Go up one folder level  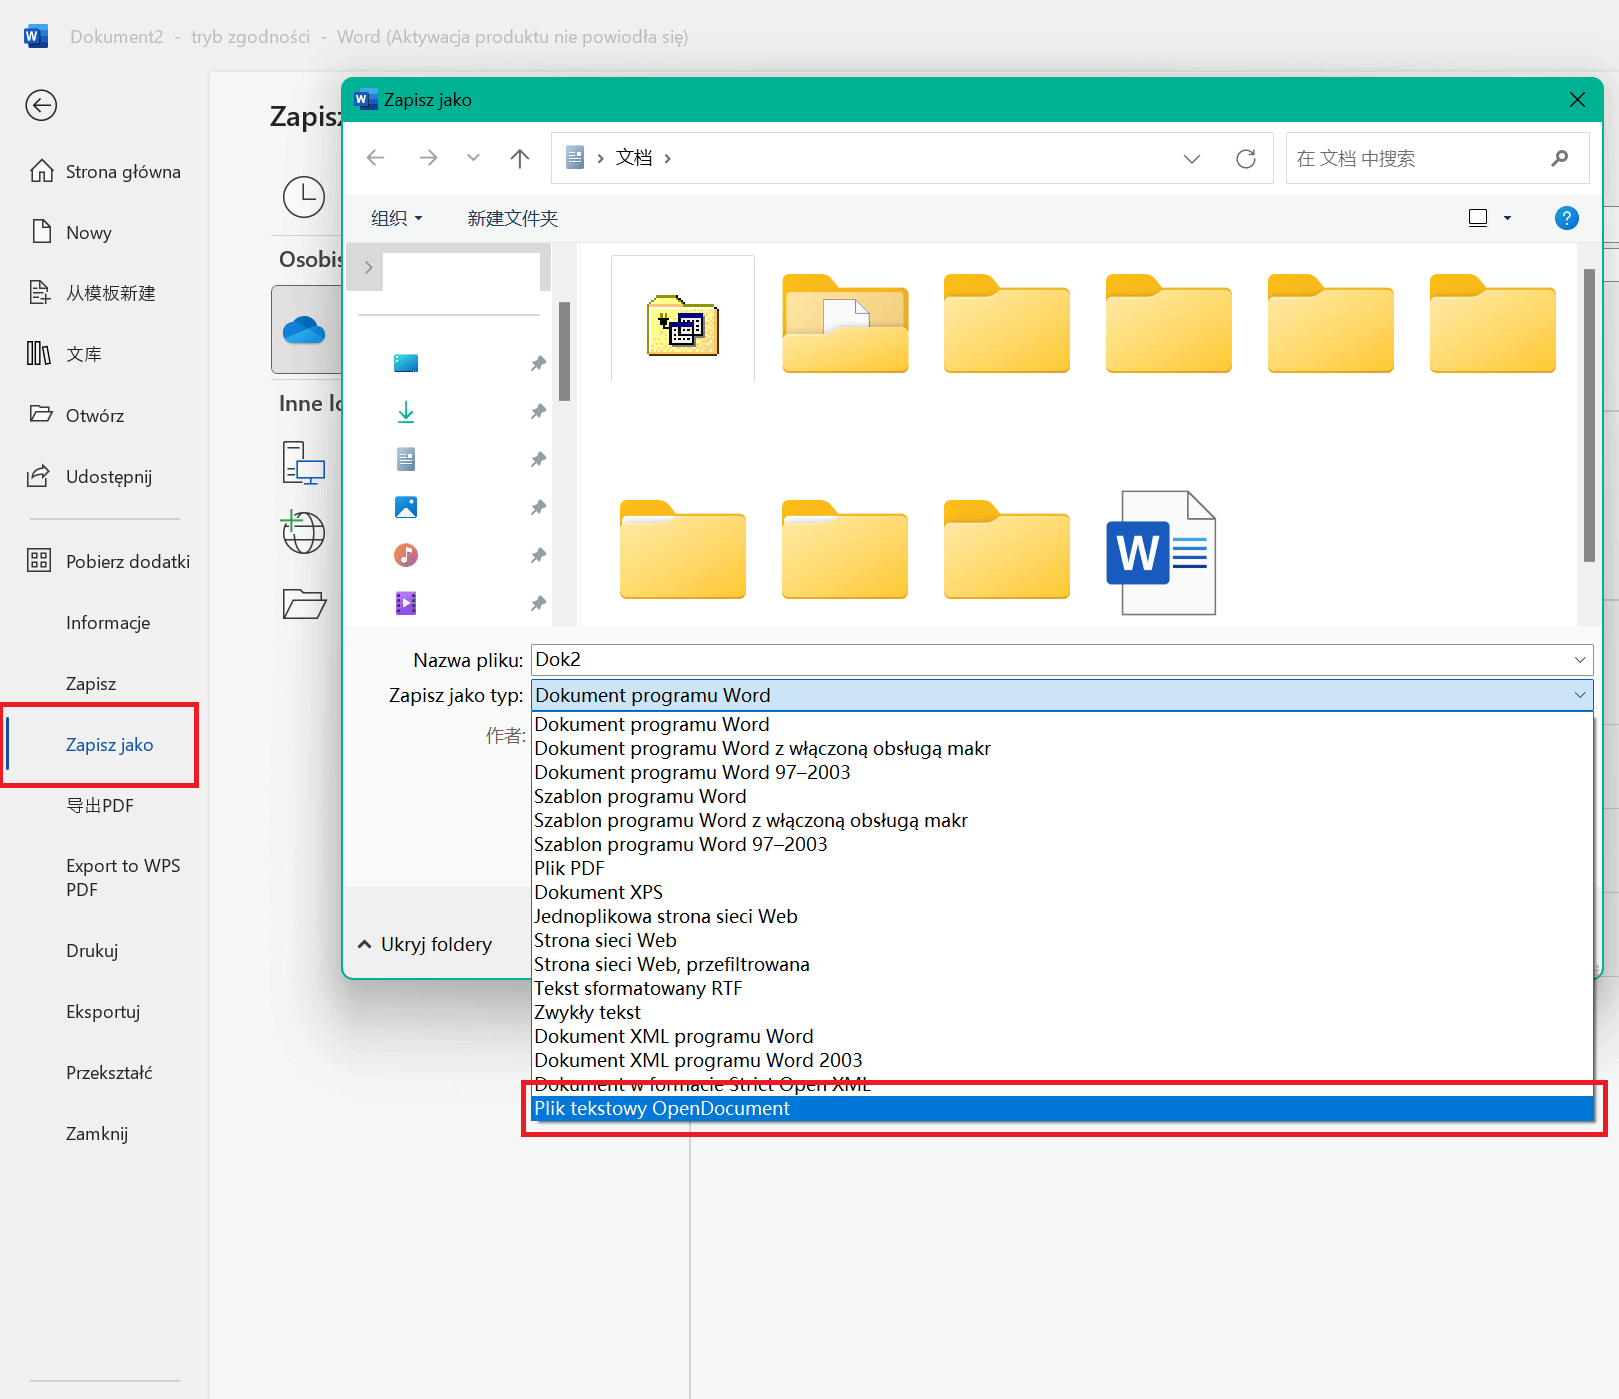coord(520,158)
